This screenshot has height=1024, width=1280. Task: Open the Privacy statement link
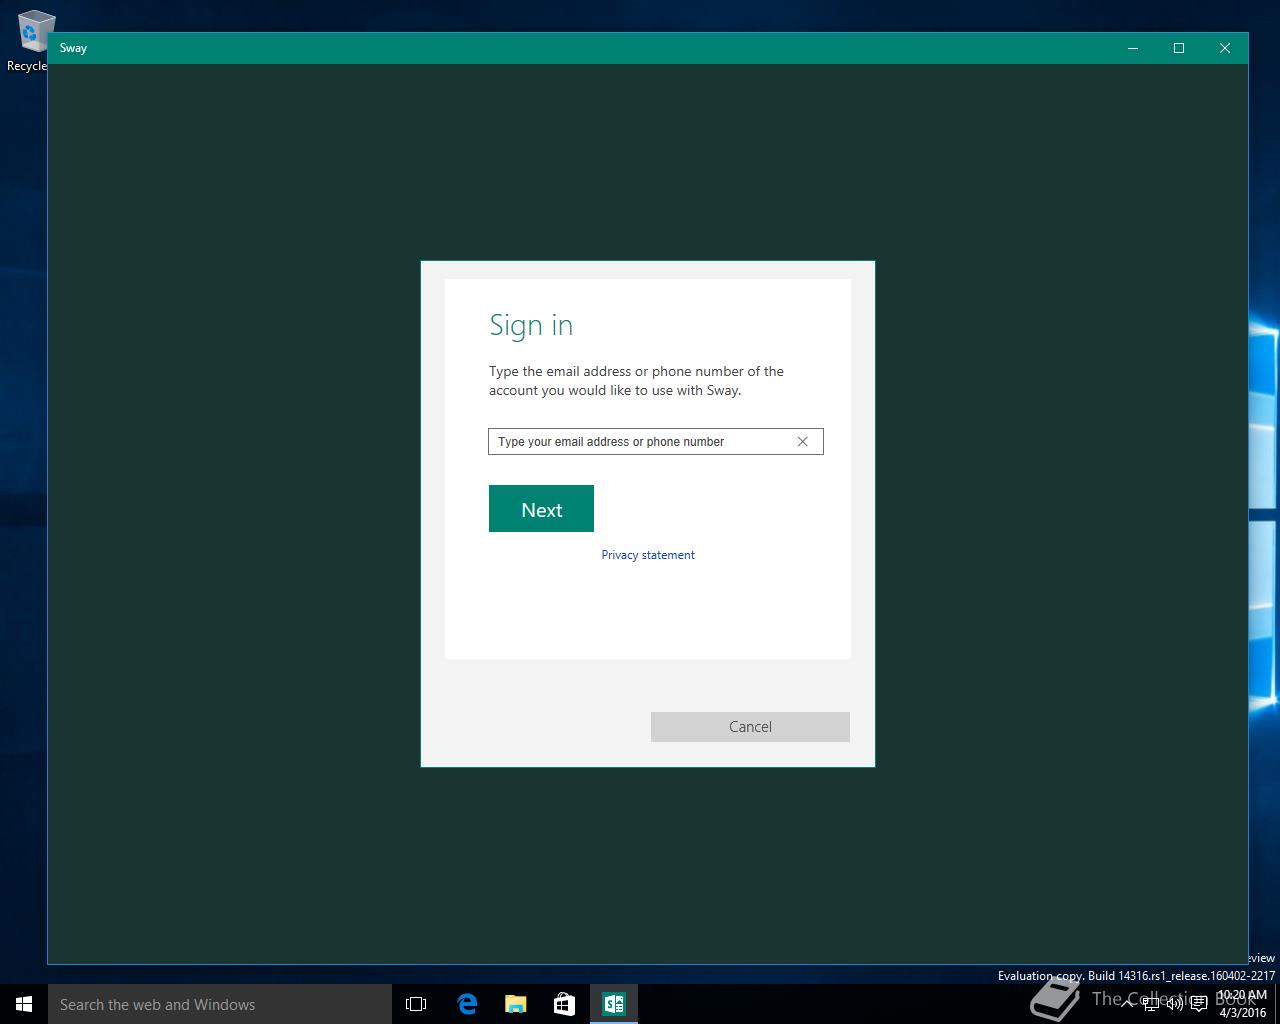click(648, 555)
